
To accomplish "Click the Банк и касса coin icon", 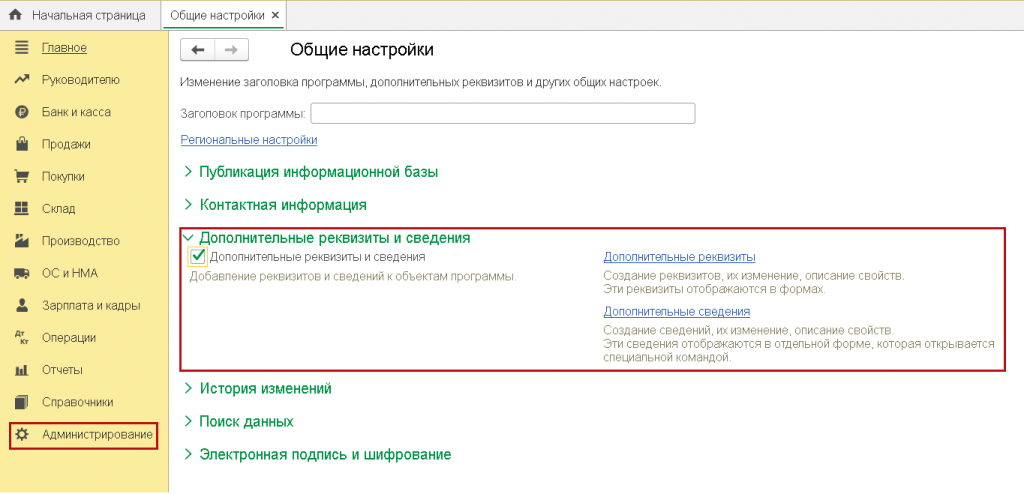I will (21, 112).
